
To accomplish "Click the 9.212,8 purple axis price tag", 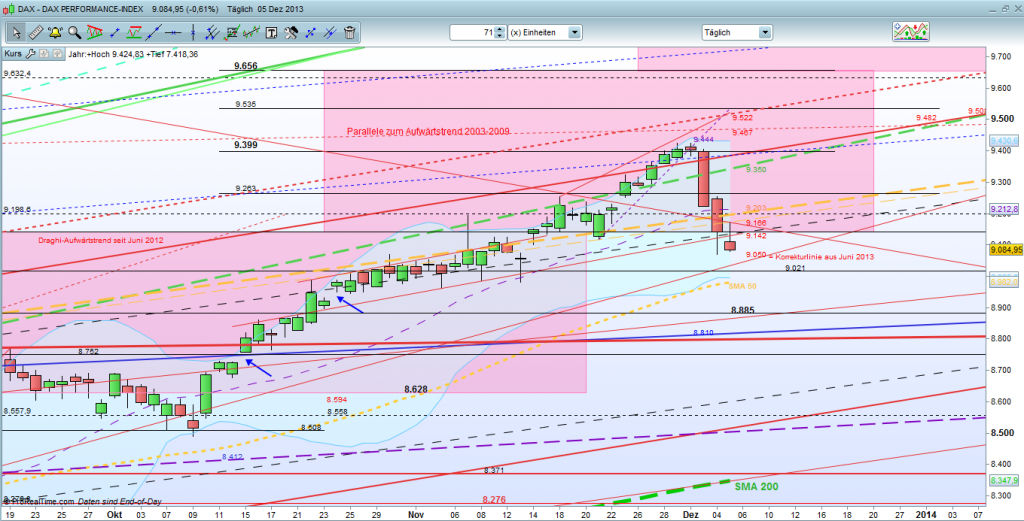I will (1004, 210).
